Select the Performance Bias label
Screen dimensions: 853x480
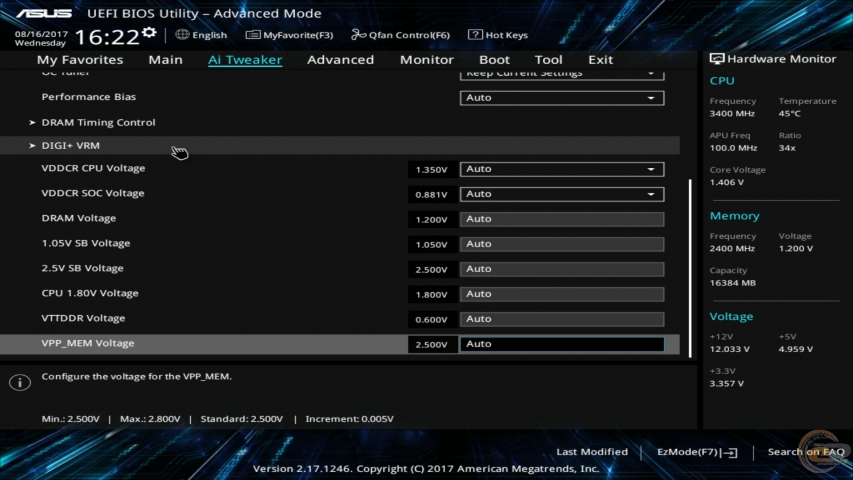point(89,97)
